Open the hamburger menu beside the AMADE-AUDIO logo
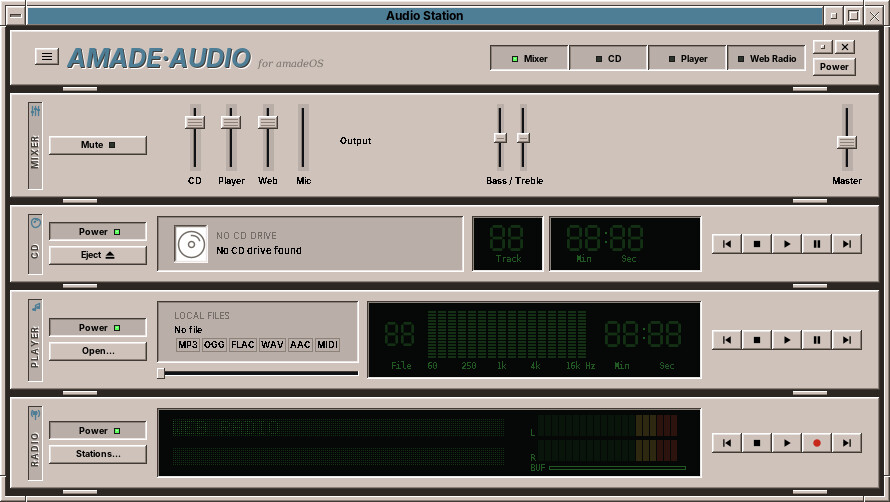This screenshot has width=890, height=502. (x=47, y=56)
